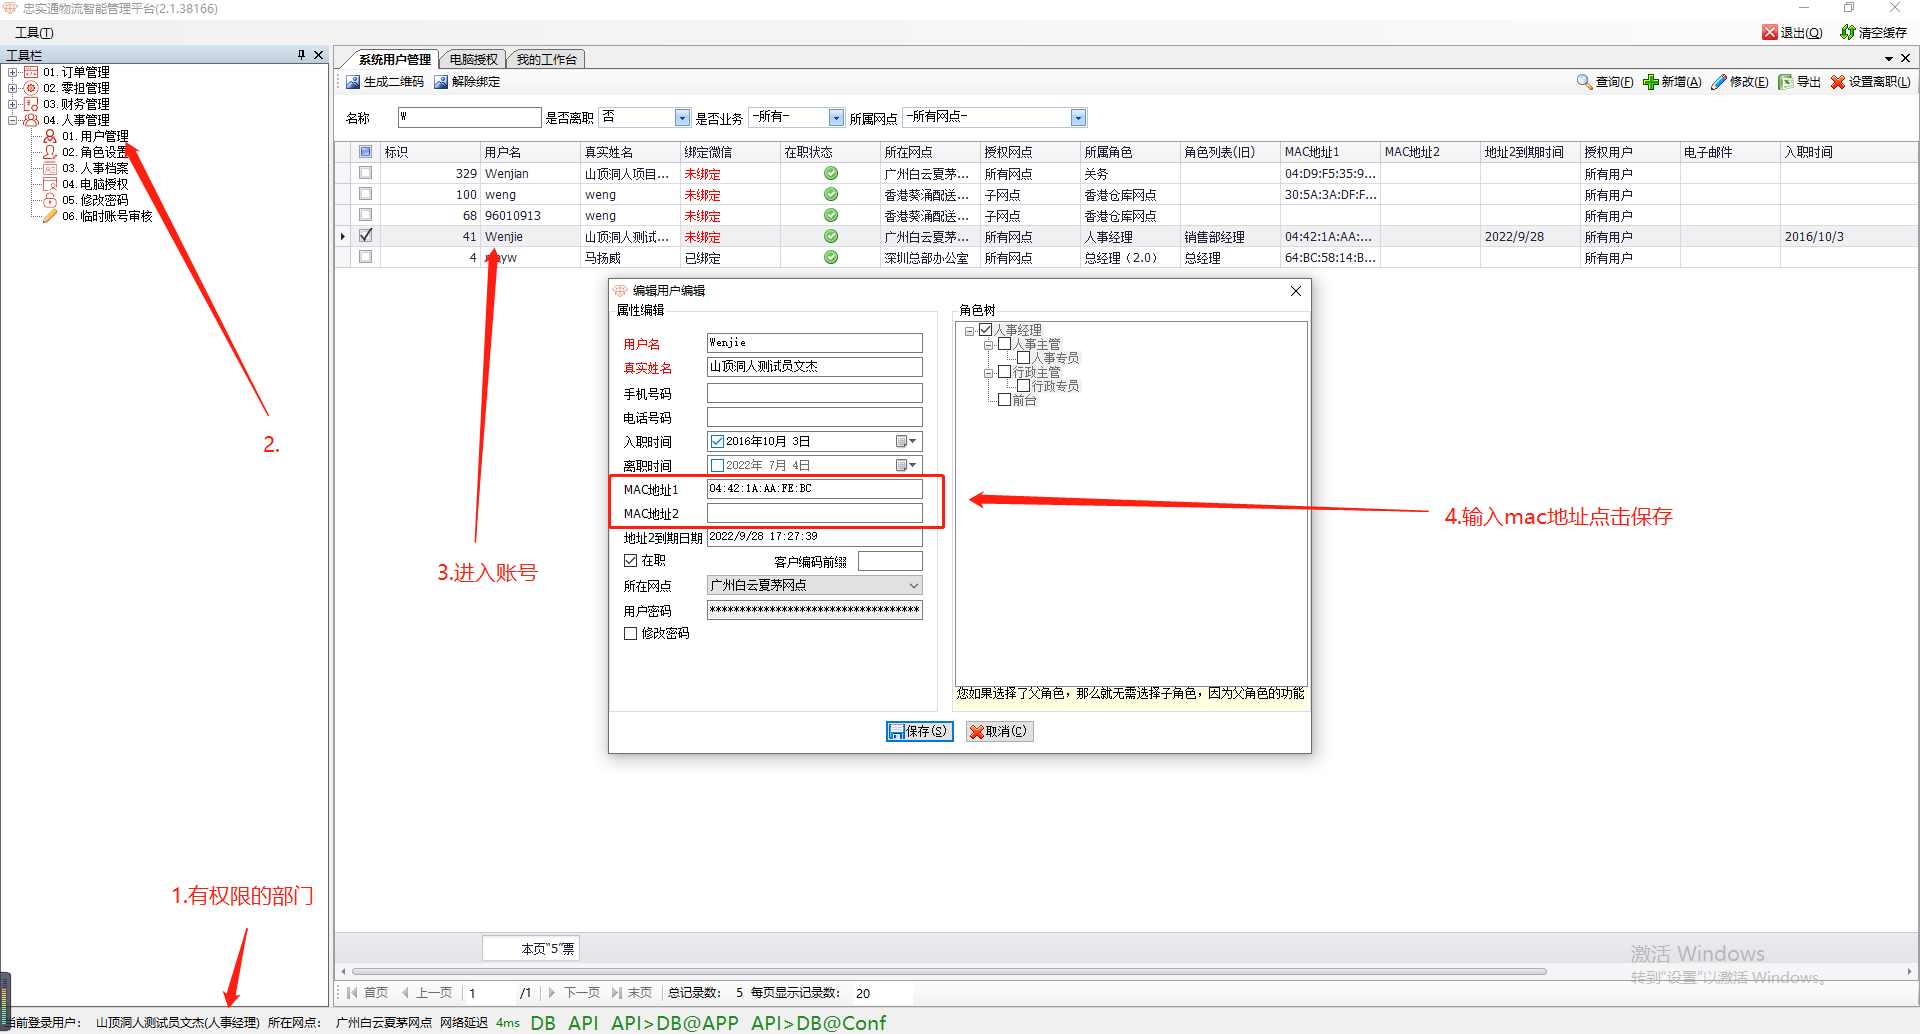Click the 查询 search magnifier icon
1920x1034 pixels.
tap(1584, 82)
